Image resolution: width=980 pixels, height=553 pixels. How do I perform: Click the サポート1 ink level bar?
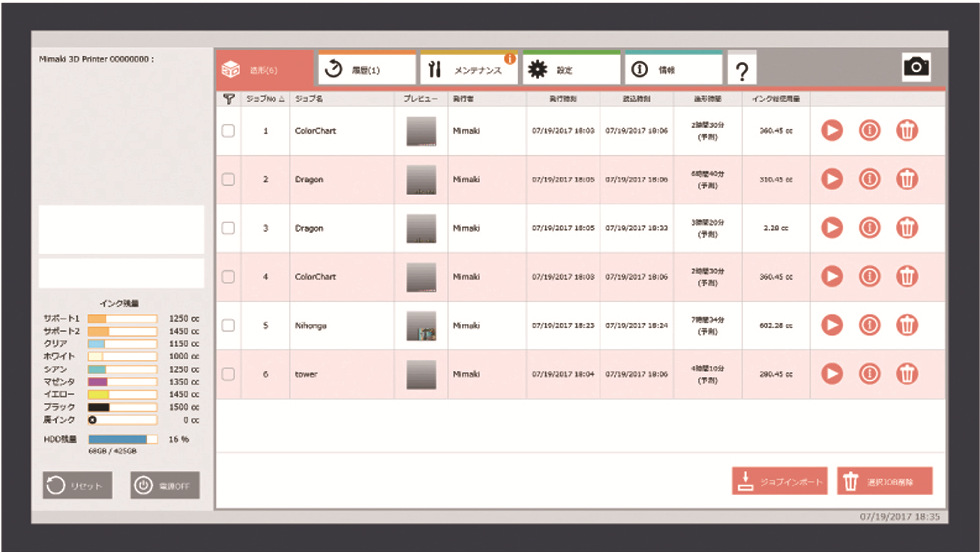122,319
